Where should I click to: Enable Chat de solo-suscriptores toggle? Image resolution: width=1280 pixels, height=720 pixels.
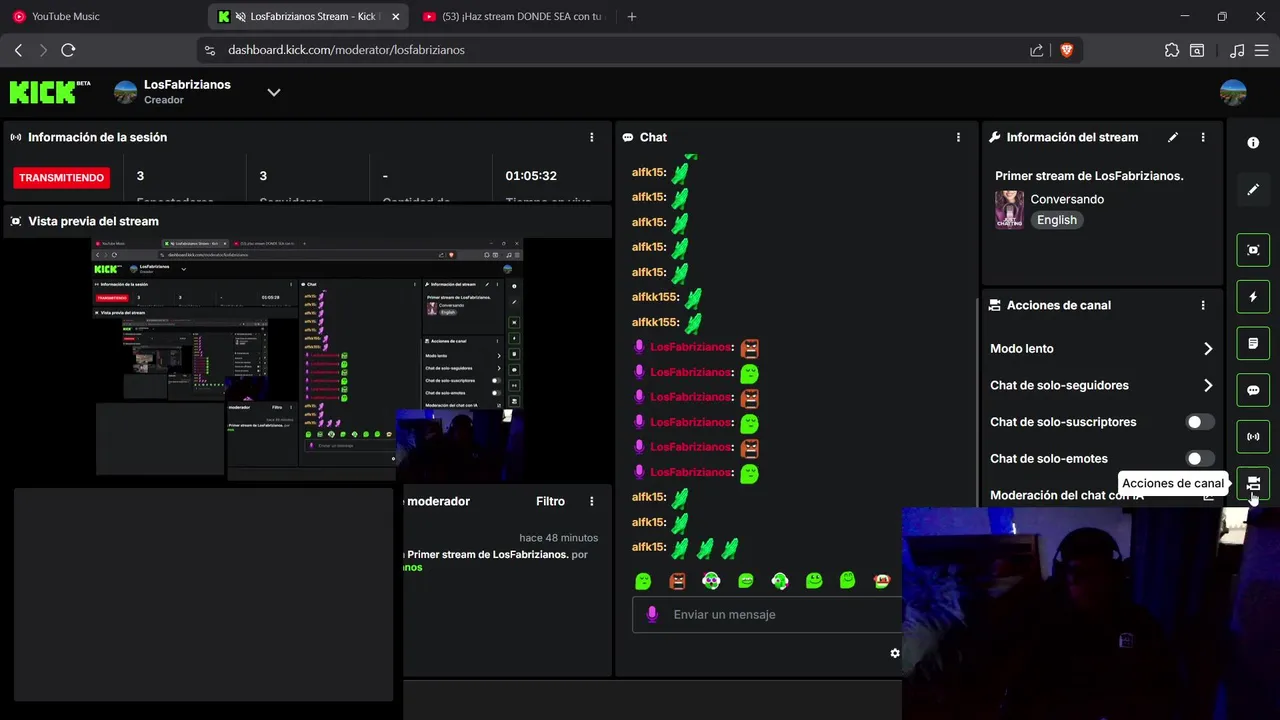click(1200, 422)
